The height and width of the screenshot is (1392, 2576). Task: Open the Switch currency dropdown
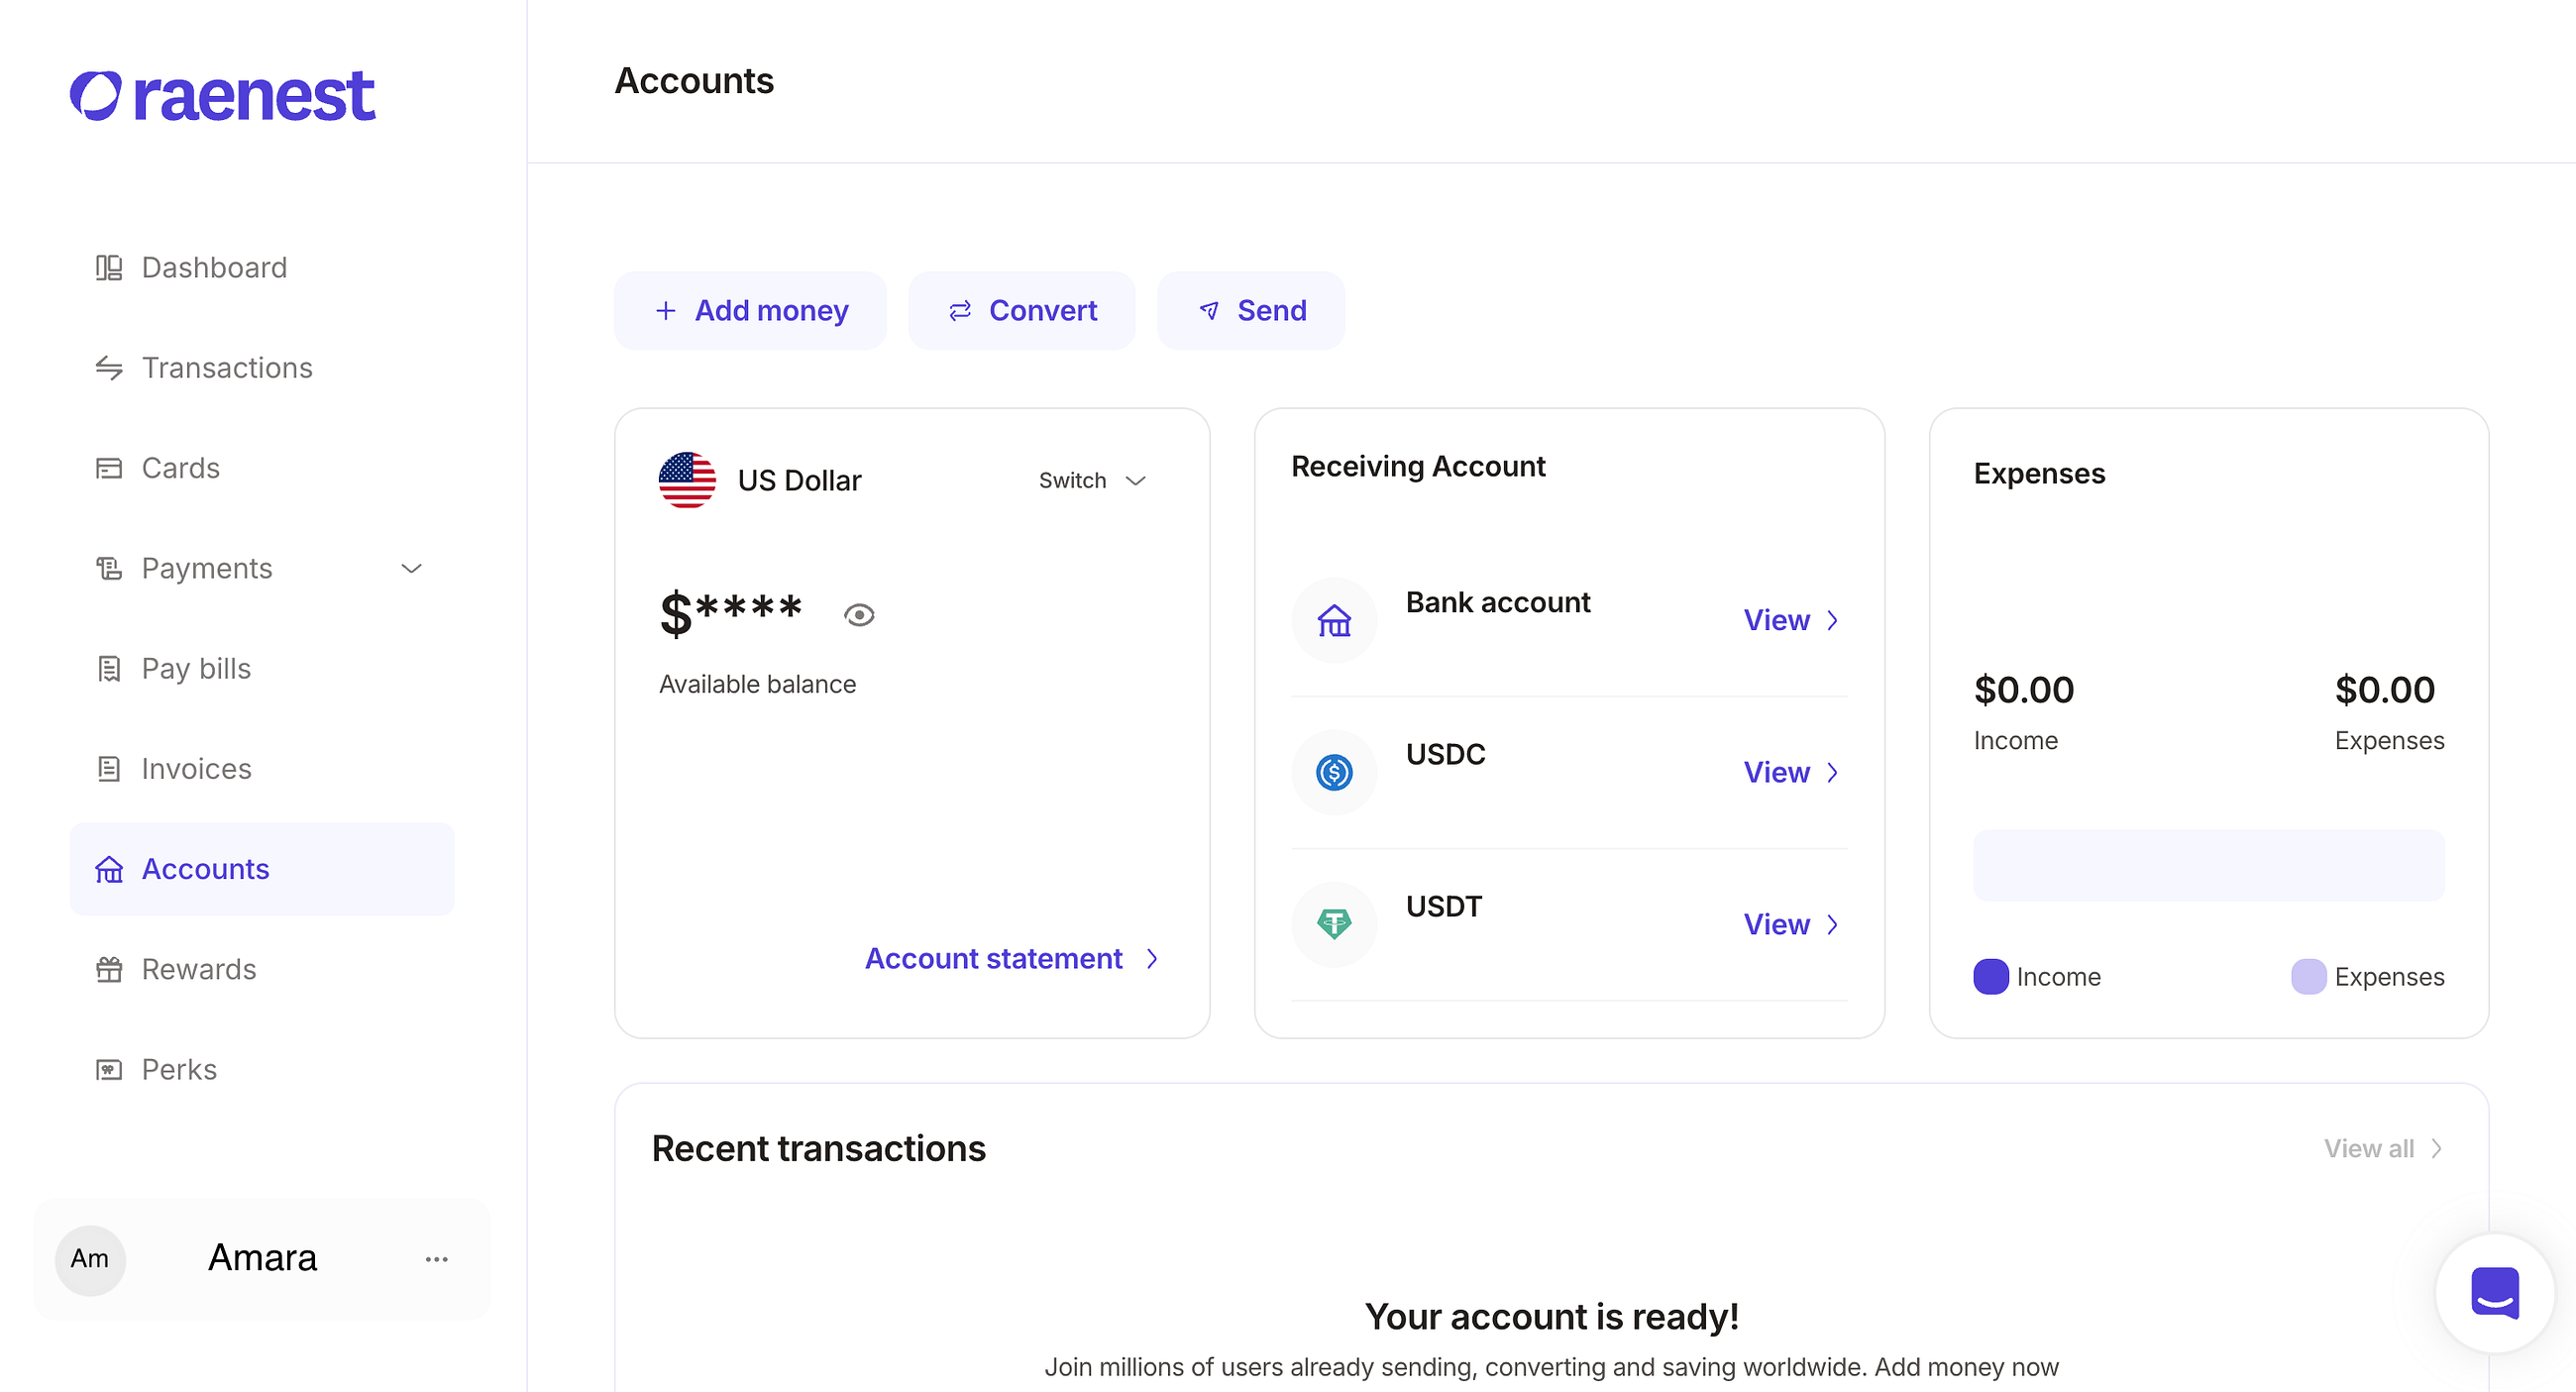click(1092, 480)
